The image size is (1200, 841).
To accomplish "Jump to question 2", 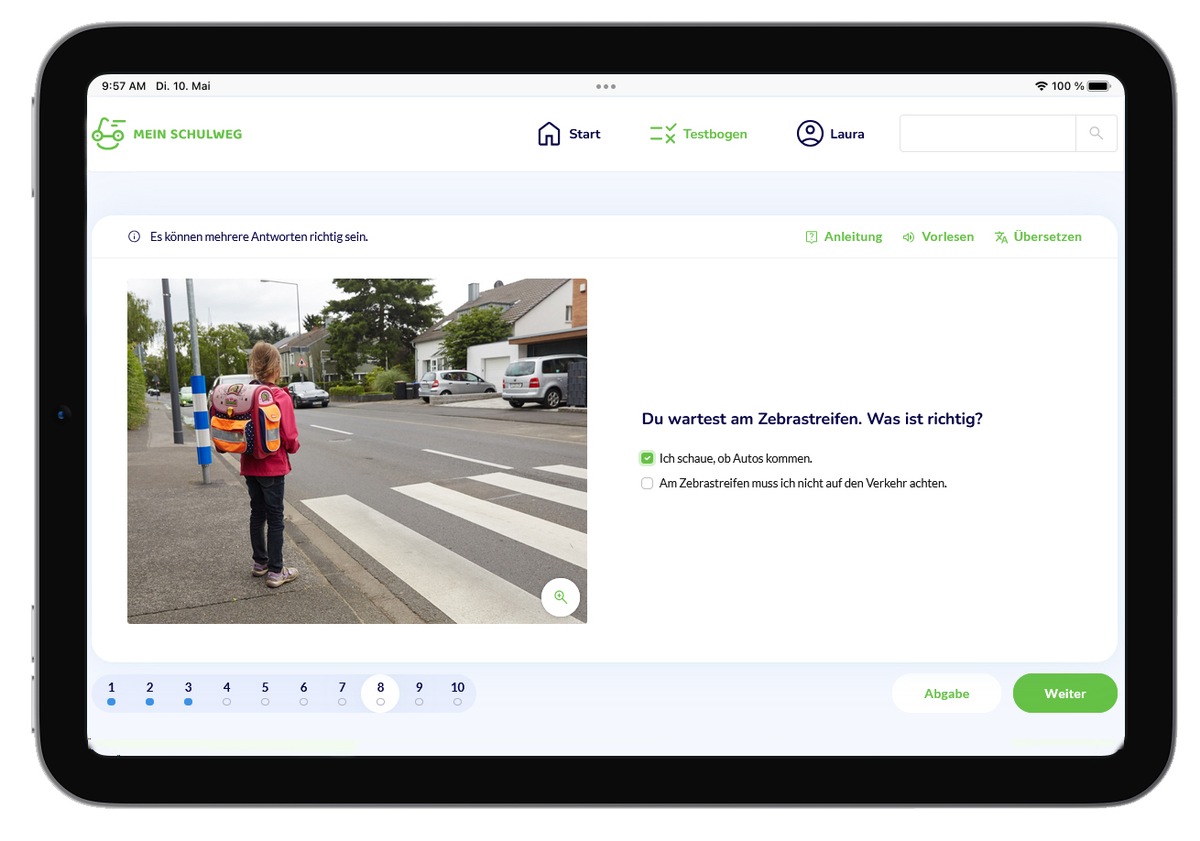I will [x=150, y=693].
